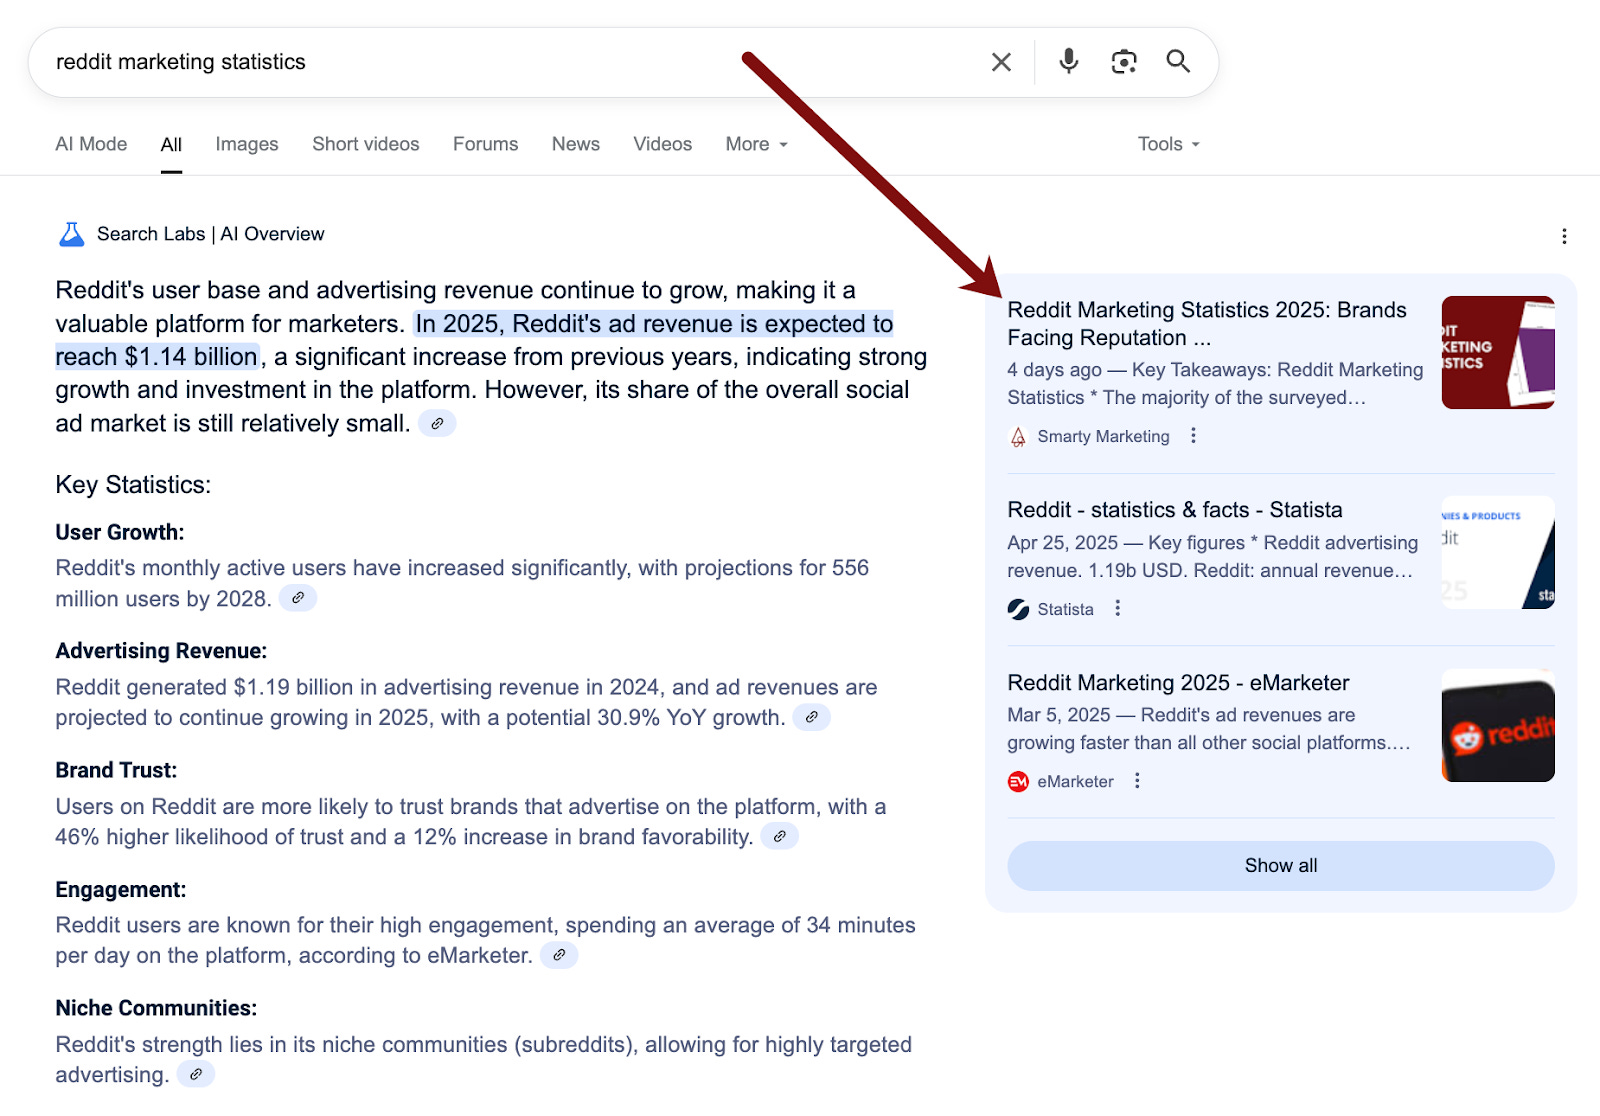Switch to Videos tab
1600x1116 pixels.
(663, 144)
